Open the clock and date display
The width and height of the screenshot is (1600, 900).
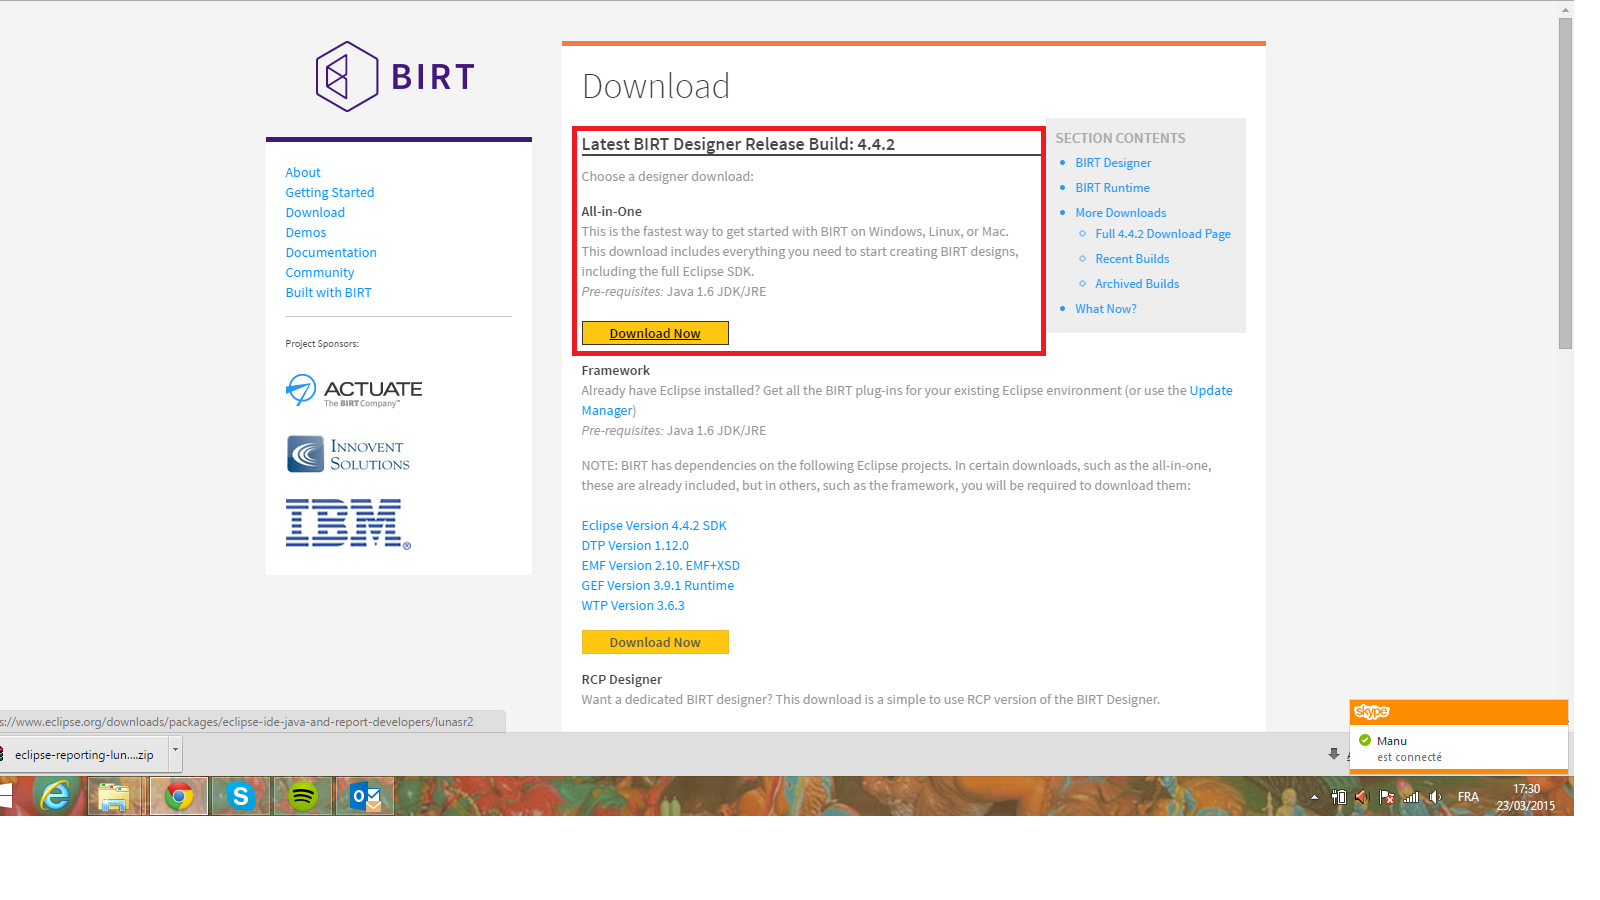coord(1526,797)
